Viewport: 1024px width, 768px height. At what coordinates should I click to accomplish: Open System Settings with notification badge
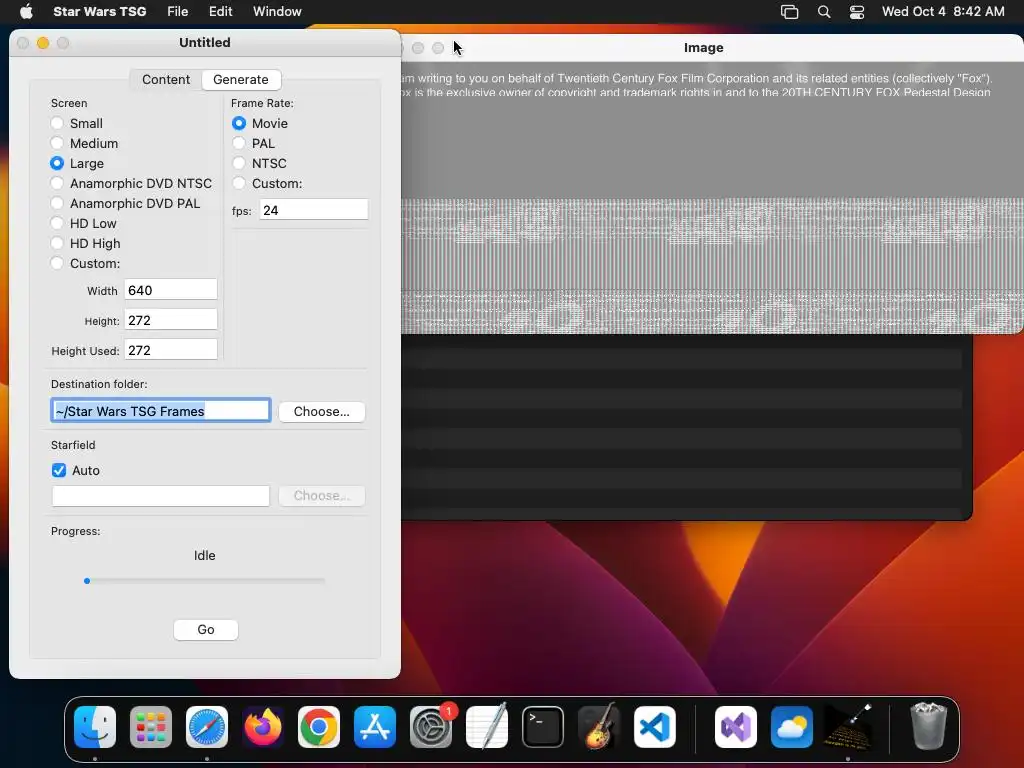click(x=431, y=727)
